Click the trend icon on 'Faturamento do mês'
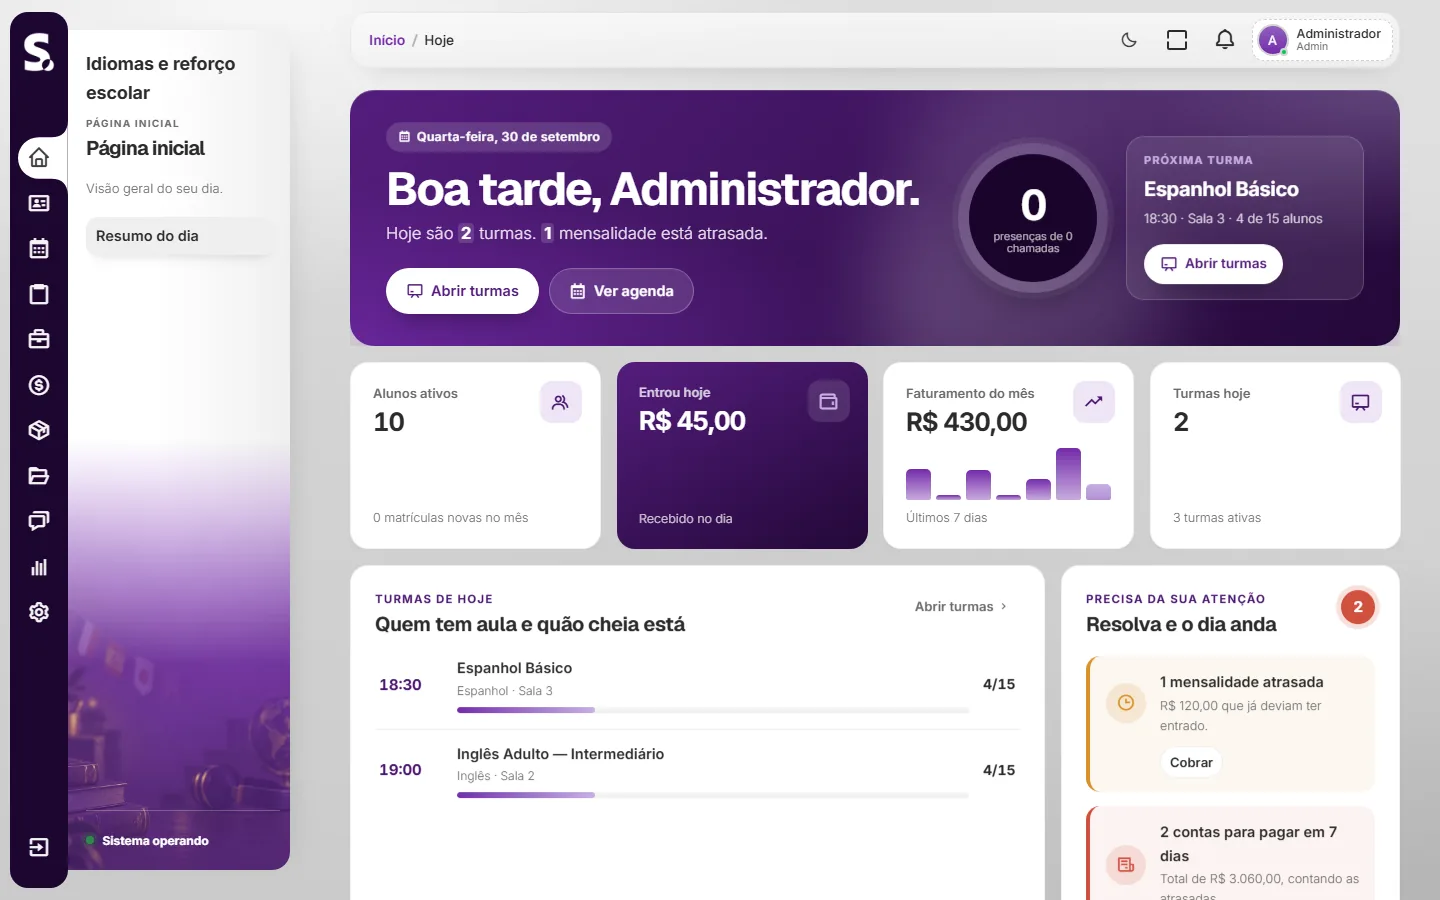This screenshot has width=1440, height=900. (1094, 402)
